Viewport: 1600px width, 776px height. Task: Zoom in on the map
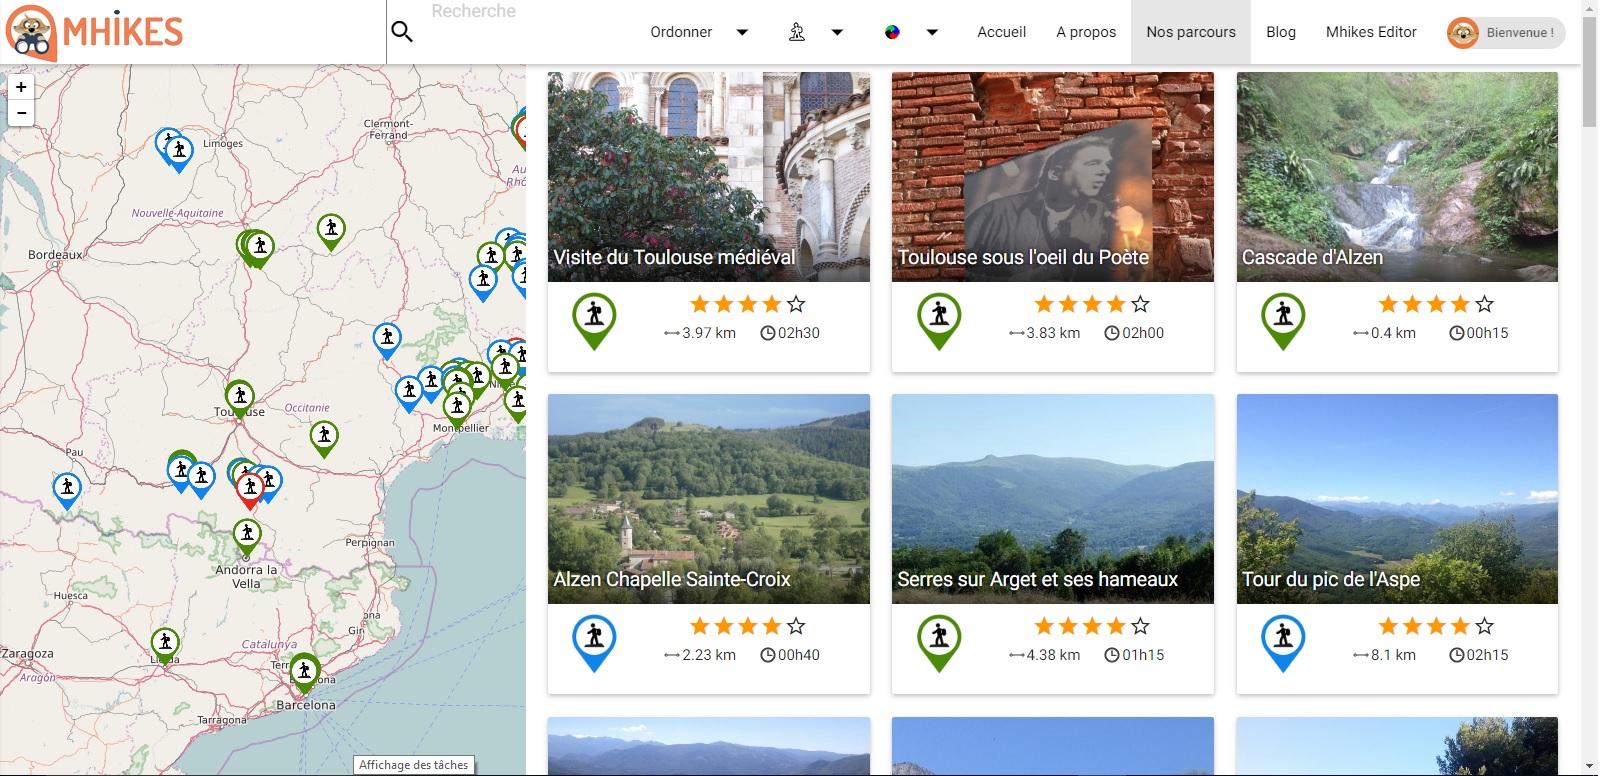(21, 87)
